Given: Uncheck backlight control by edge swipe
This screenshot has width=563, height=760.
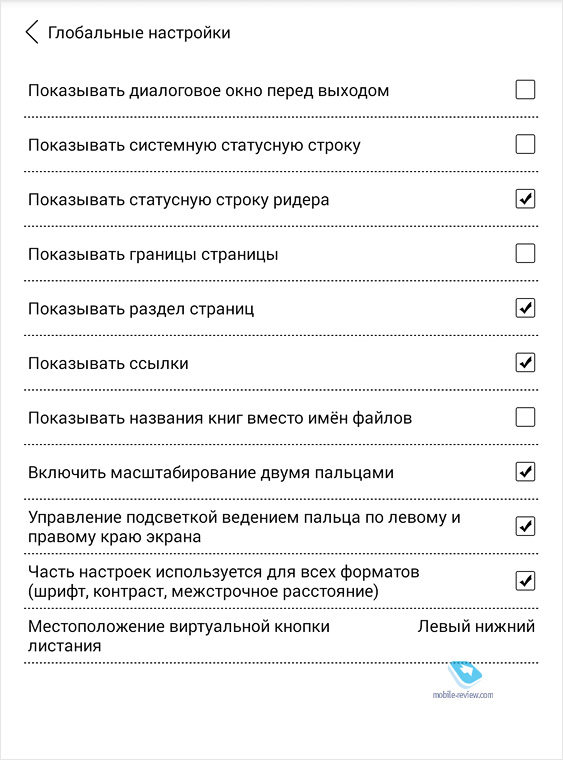Looking at the screenshot, I should click(525, 526).
